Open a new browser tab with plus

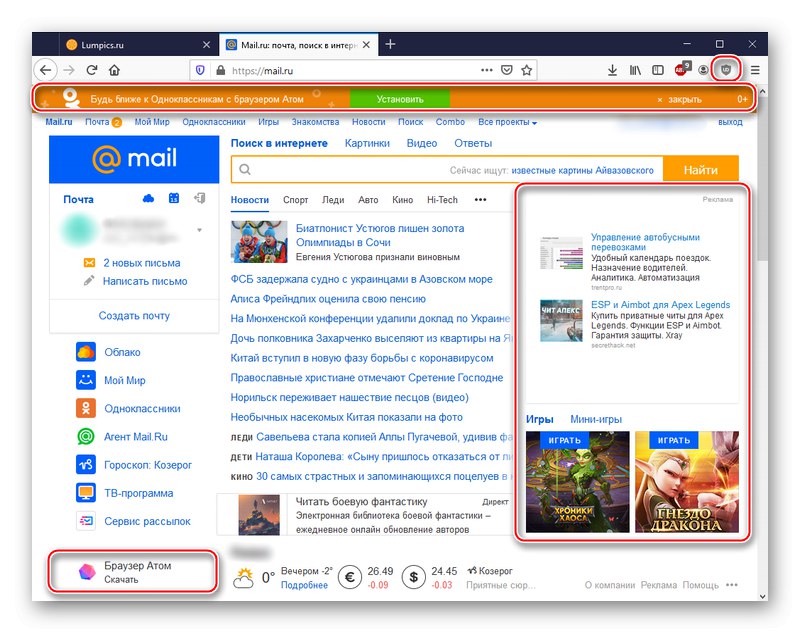pos(390,44)
